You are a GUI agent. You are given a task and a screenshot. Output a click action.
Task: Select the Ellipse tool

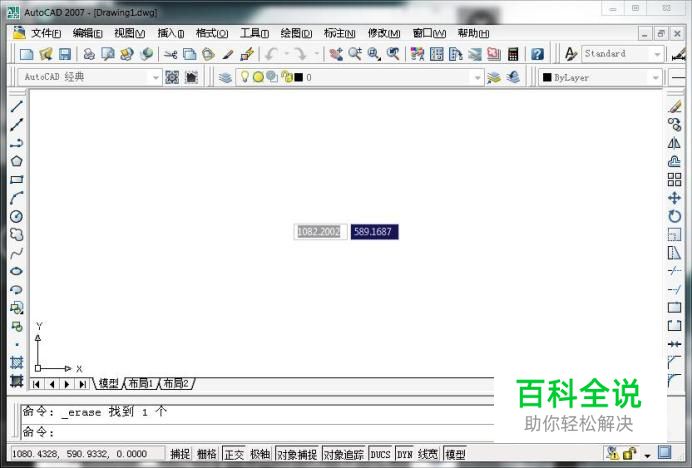(17, 271)
